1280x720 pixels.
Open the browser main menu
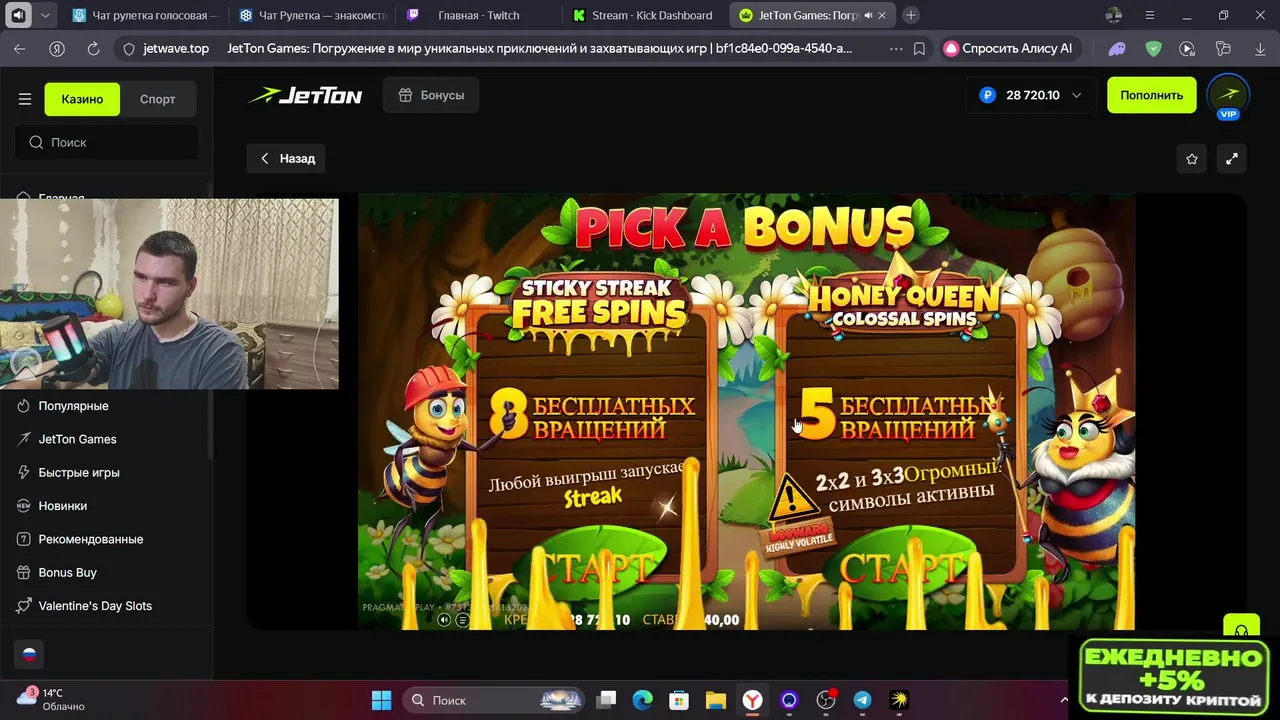1150,15
